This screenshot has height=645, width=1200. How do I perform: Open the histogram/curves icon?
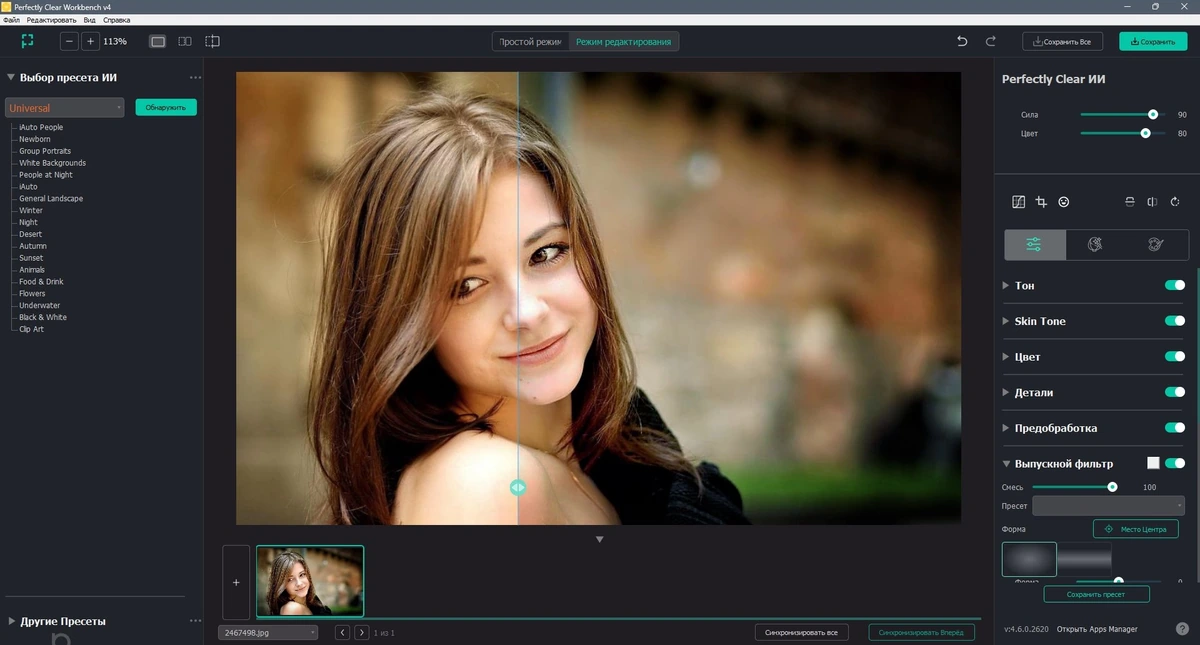[x=1018, y=202]
